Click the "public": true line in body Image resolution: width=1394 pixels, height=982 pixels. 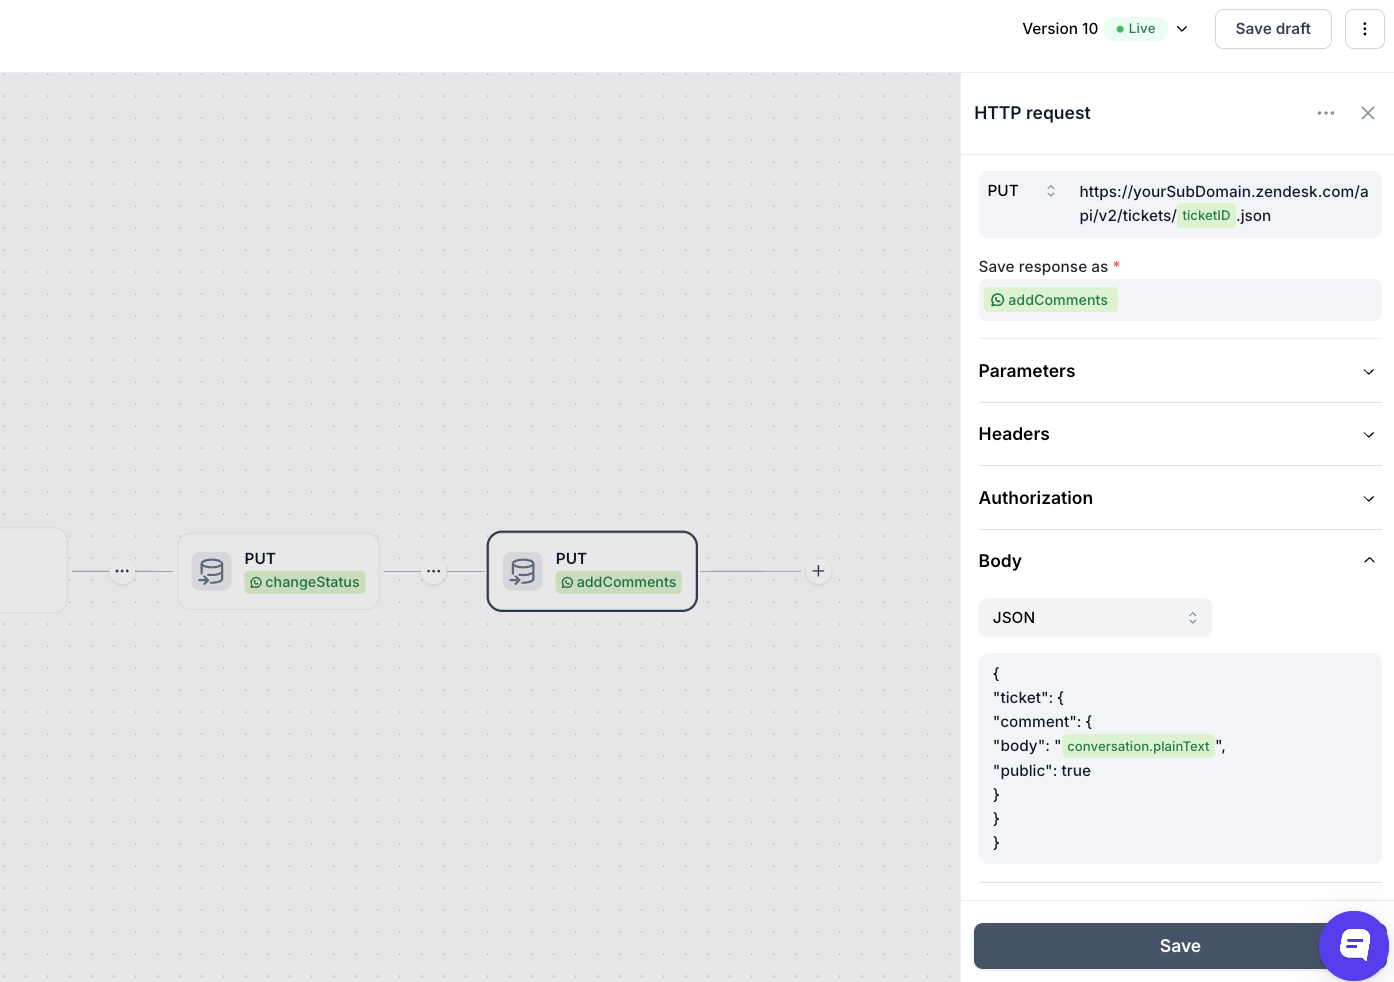tap(1042, 771)
